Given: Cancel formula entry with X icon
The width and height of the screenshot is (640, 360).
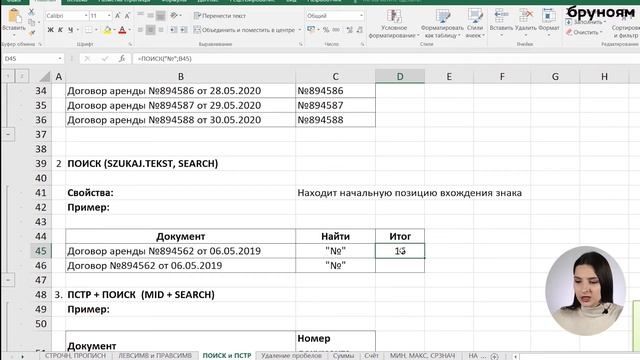Looking at the screenshot, I should 87,59.
